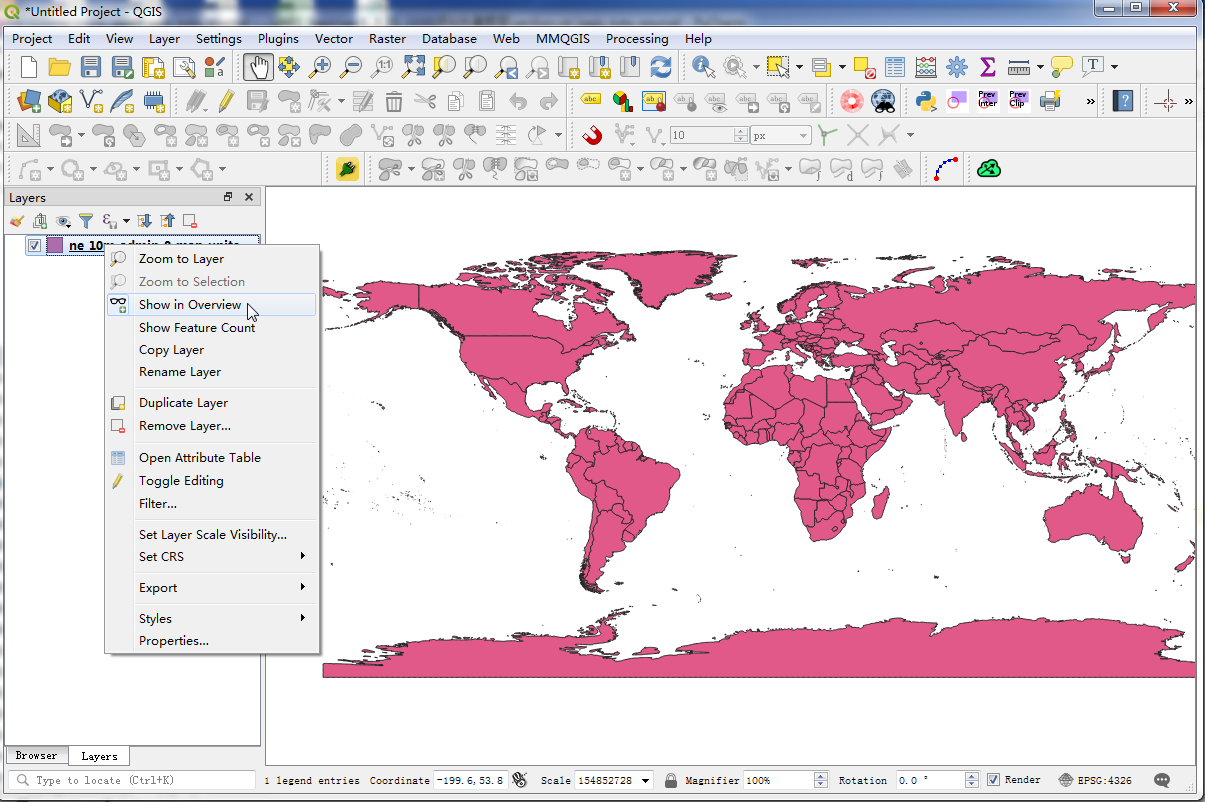Click the Zoom In magnifier icon

click(319, 67)
